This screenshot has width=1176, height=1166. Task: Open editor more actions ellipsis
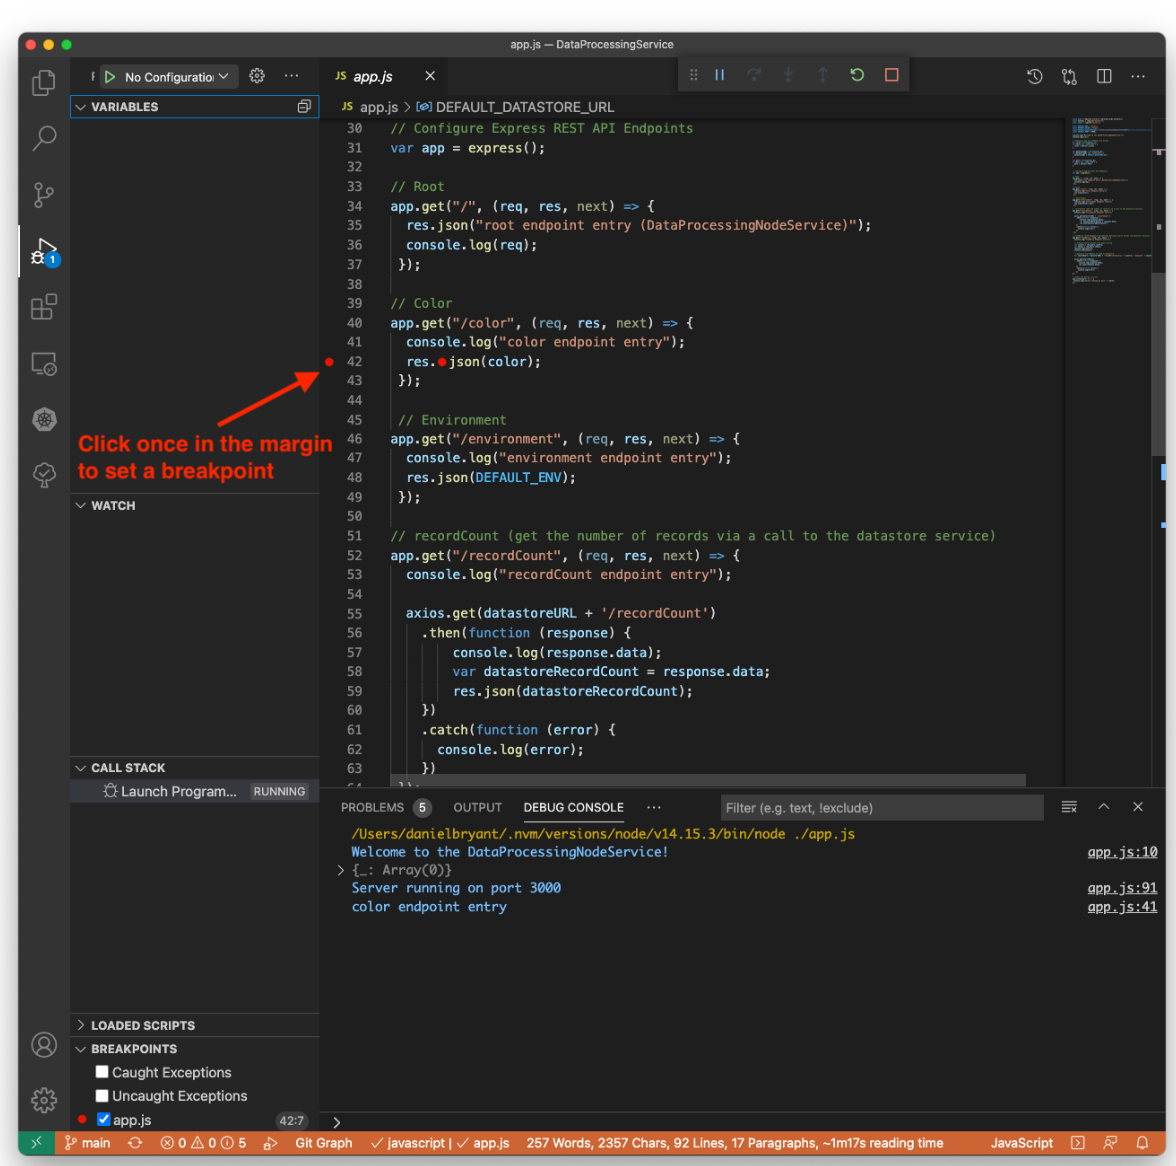tap(1138, 76)
